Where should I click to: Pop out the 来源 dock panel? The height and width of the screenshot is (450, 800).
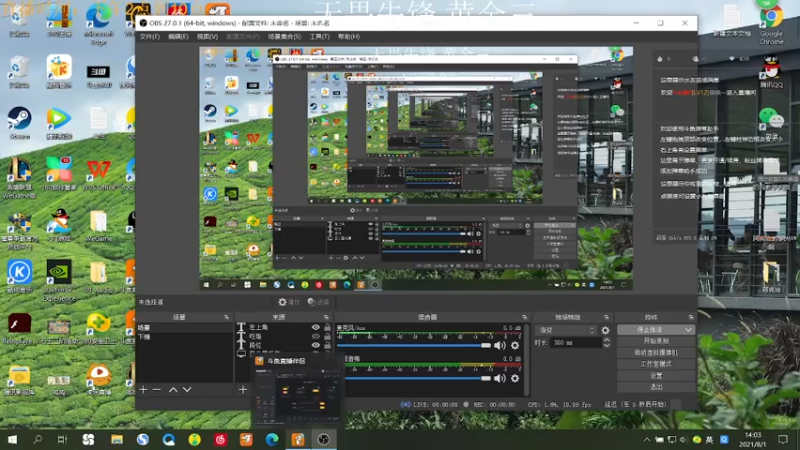click(x=326, y=317)
